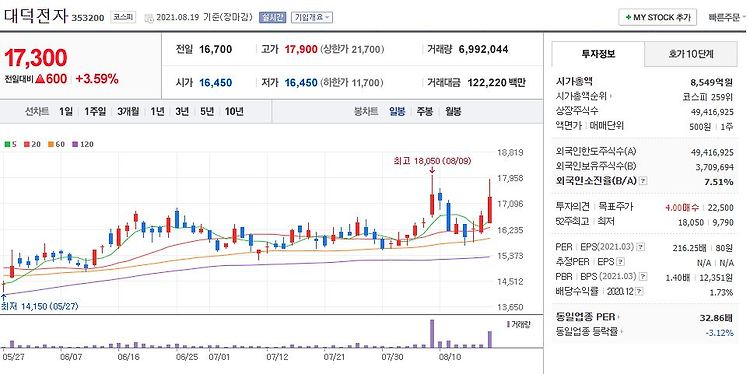Select the 1주일 line chart period

[x=94, y=112]
